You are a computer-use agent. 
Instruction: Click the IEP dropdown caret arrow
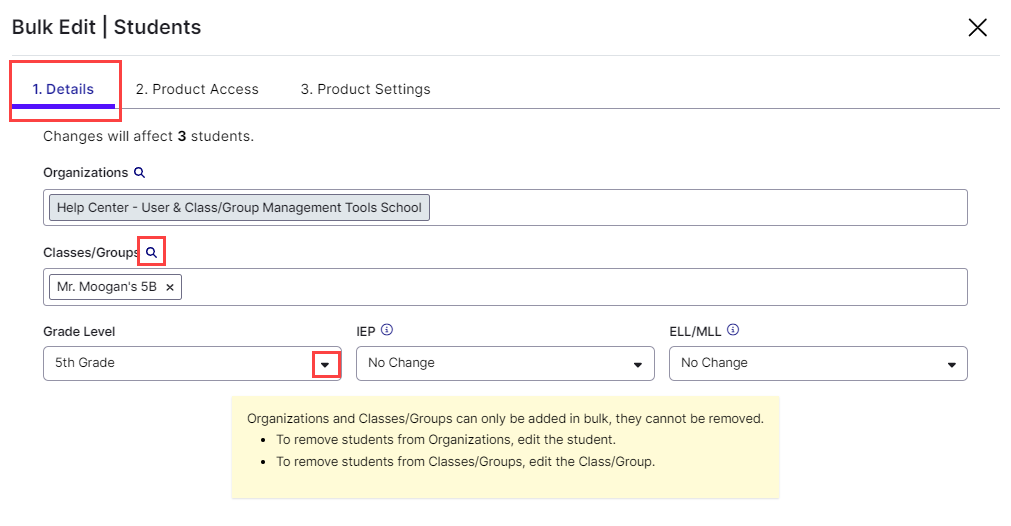(x=637, y=365)
